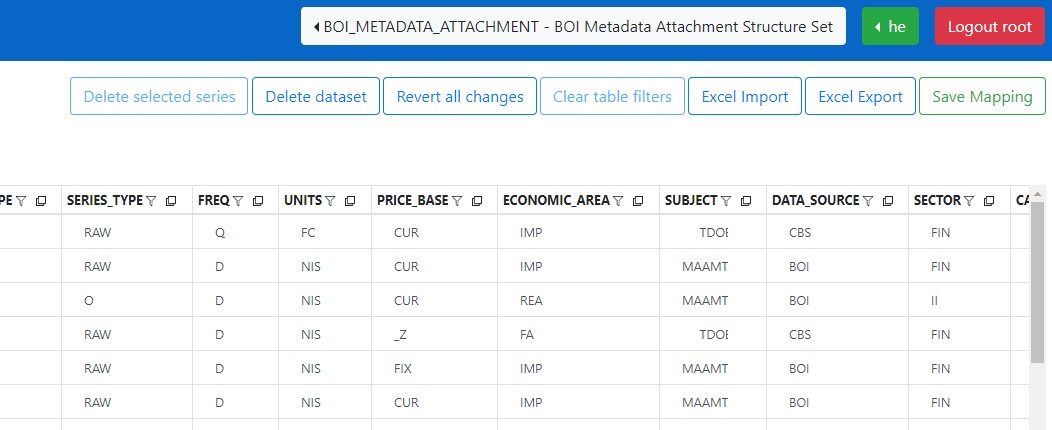Click copy icon next to PRICE_BASE
The height and width of the screenshot is (430, 1052).
coord(477,201)
